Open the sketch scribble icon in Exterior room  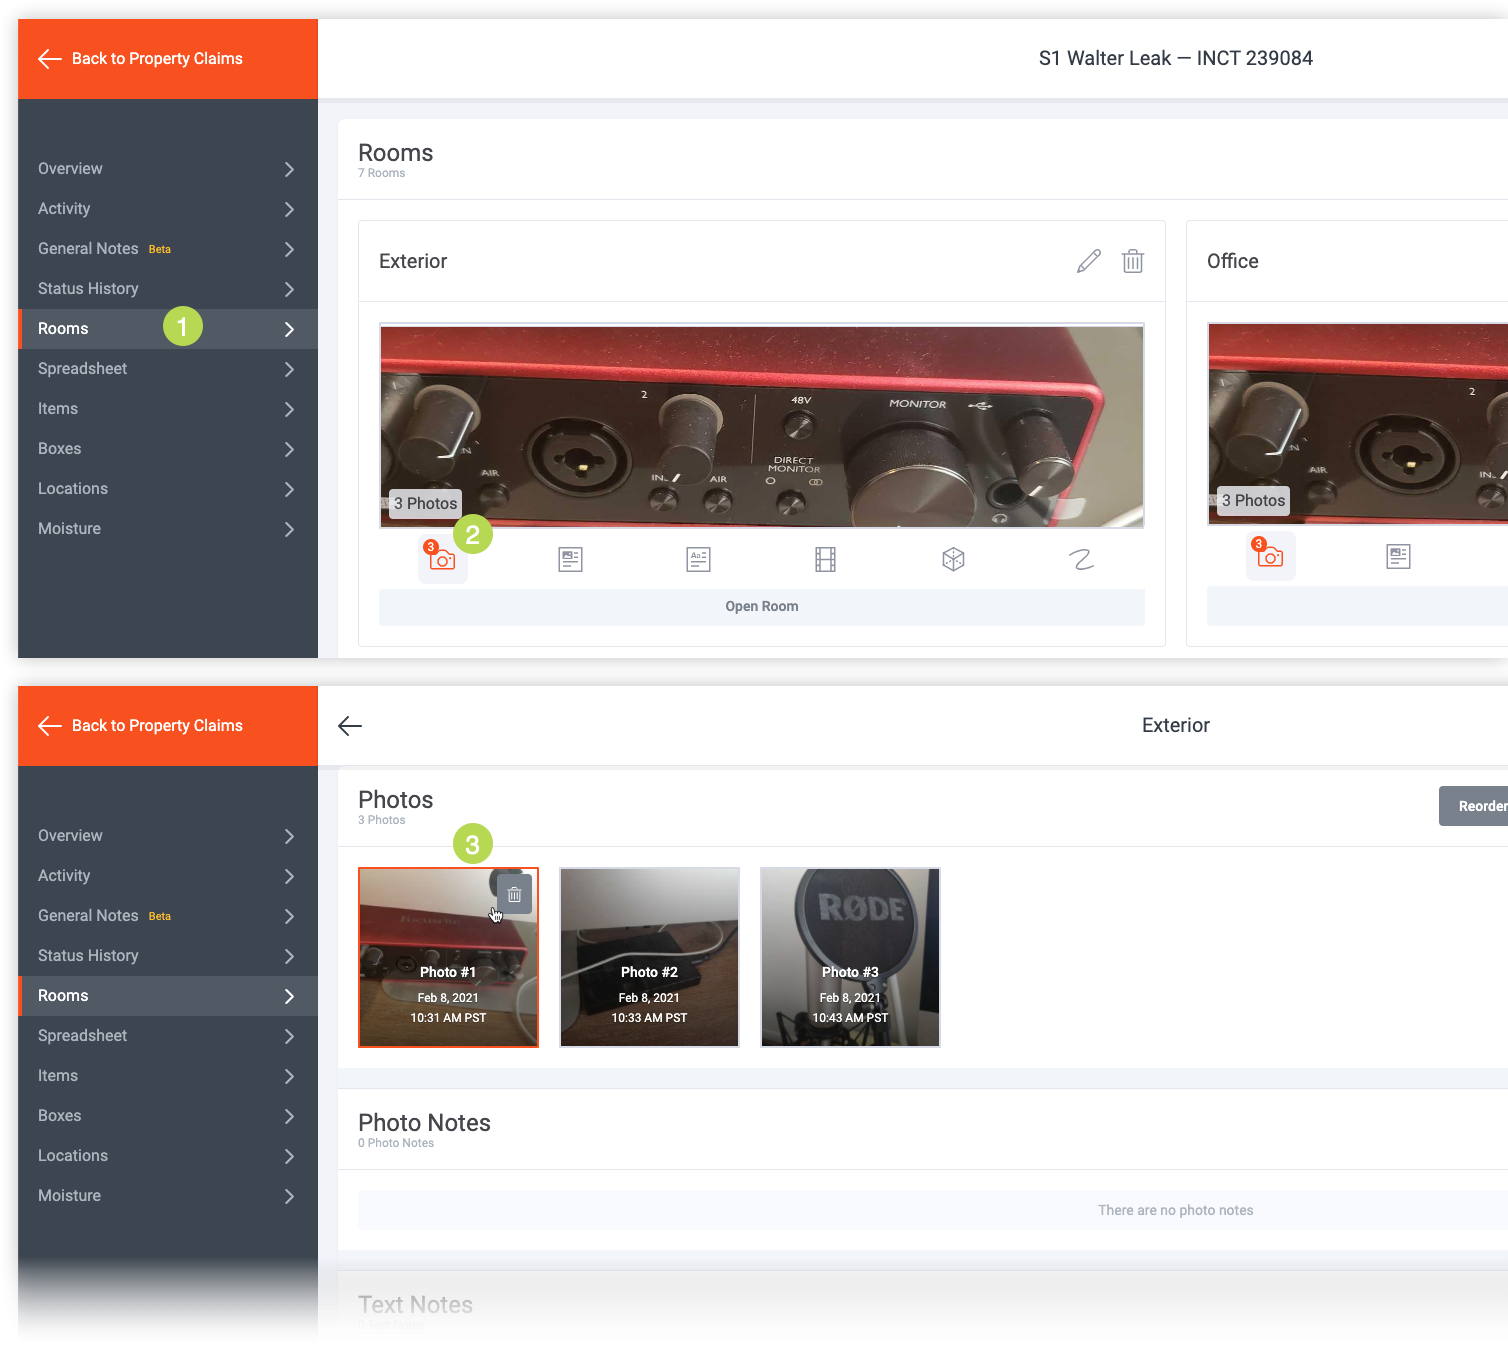[1081, 559]
